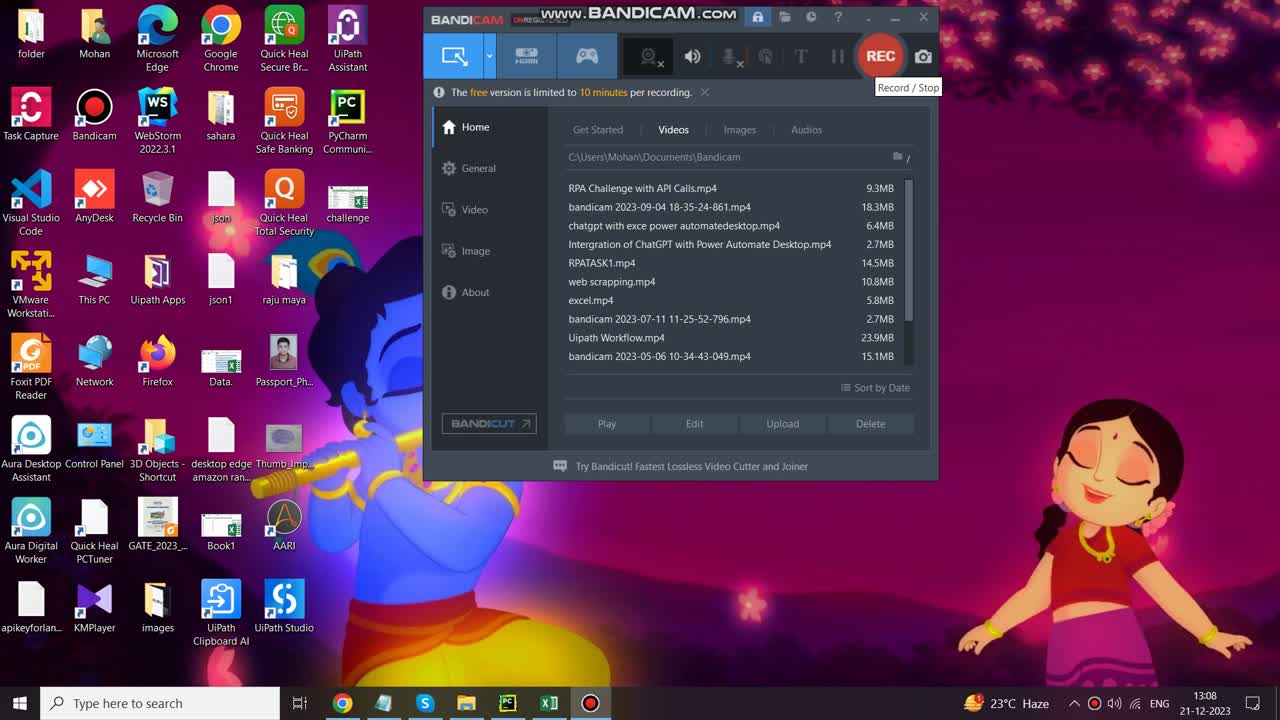Screen dimensions: 1280x720
Task: Start recording with the REC button
Action: [x=880, y=56]
